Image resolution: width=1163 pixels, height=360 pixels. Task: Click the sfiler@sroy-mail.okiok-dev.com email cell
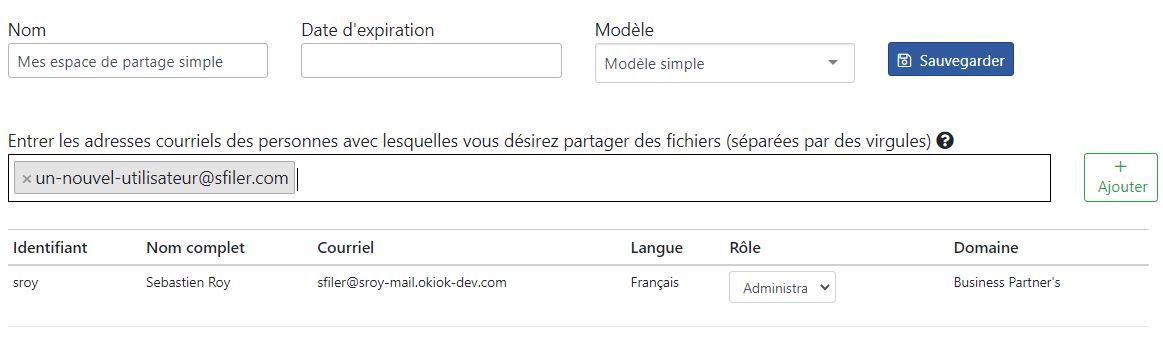pos(412,283)
